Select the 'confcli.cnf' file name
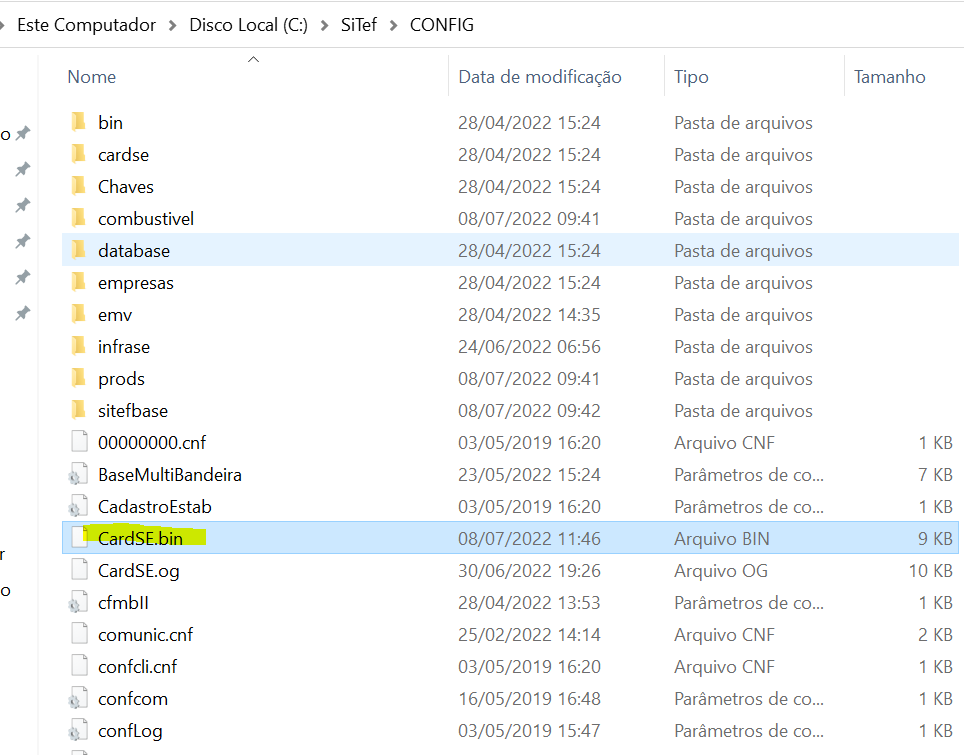 (x=138, y=666)
